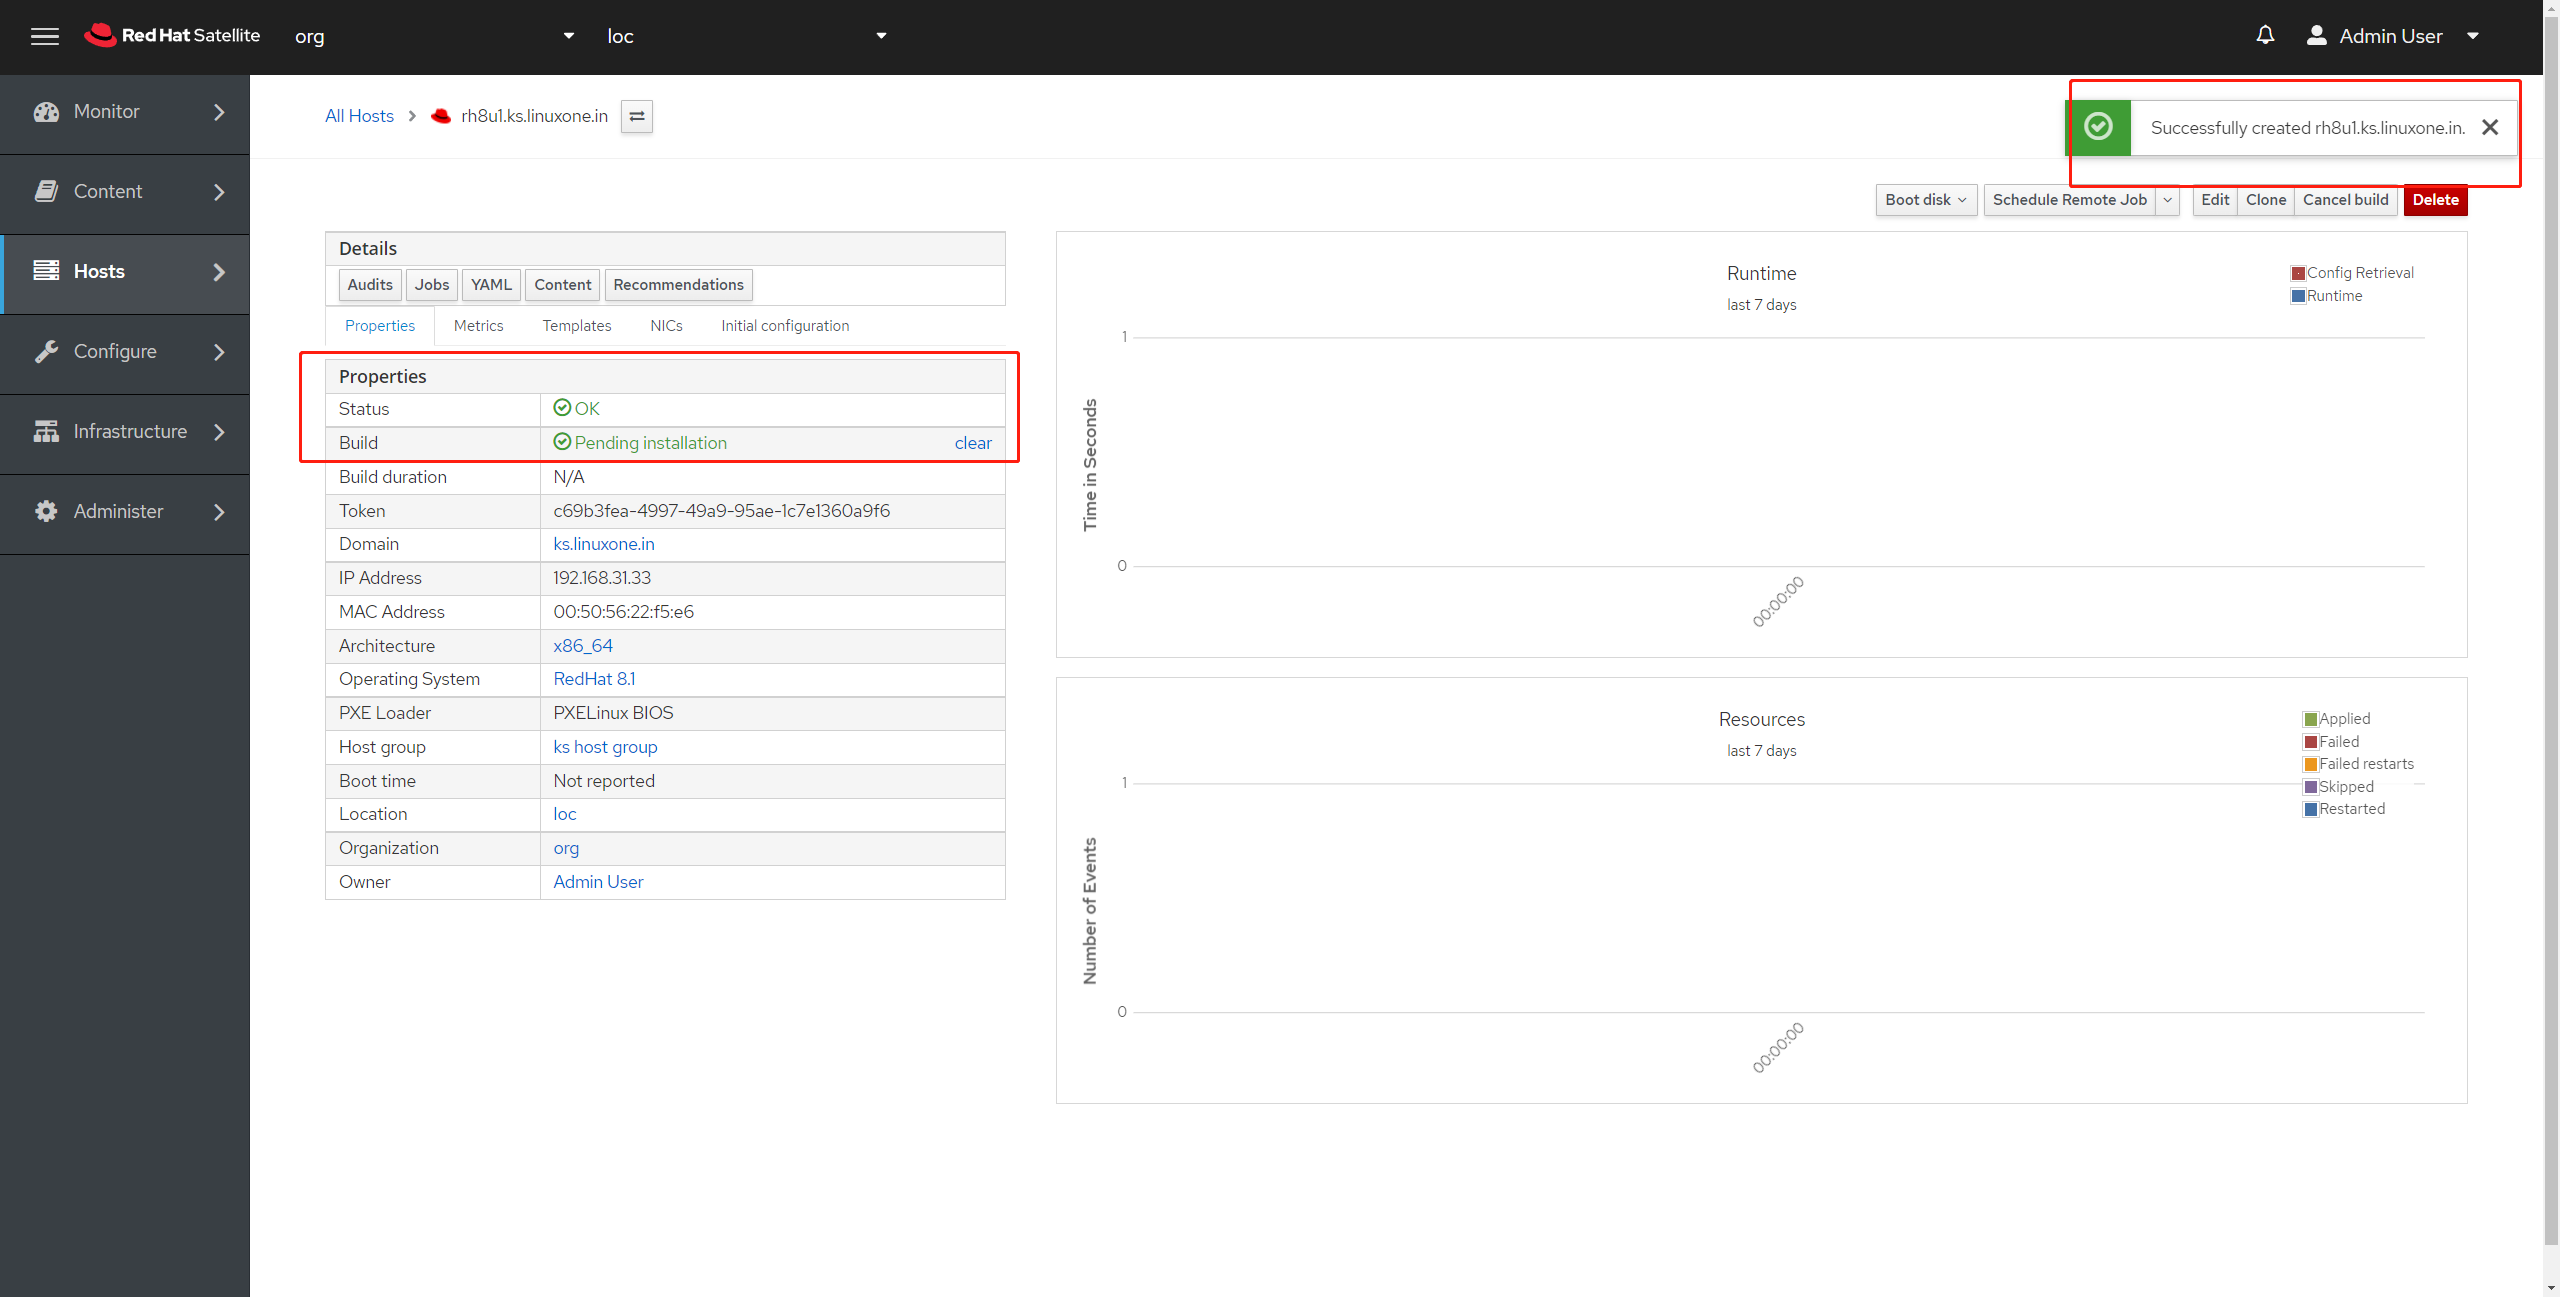Open the Schedule Remote Job caret

[x=2167, y=200]
